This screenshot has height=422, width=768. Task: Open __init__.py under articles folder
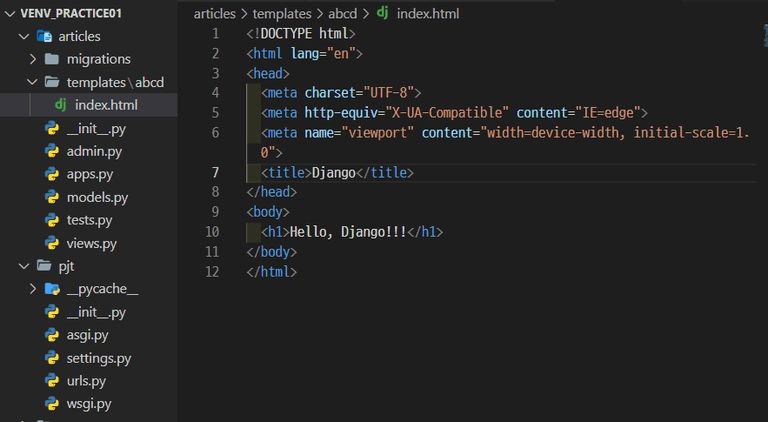coord(96,129)
